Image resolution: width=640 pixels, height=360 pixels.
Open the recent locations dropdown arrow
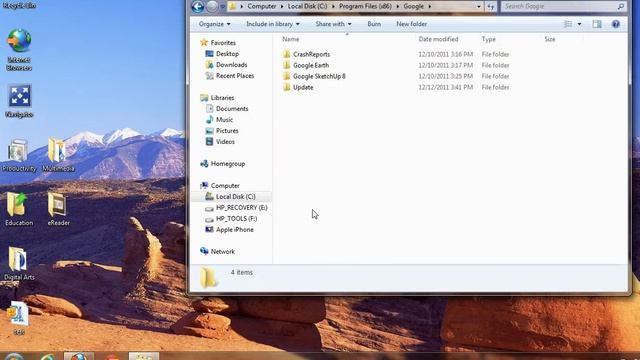[223, 7]
